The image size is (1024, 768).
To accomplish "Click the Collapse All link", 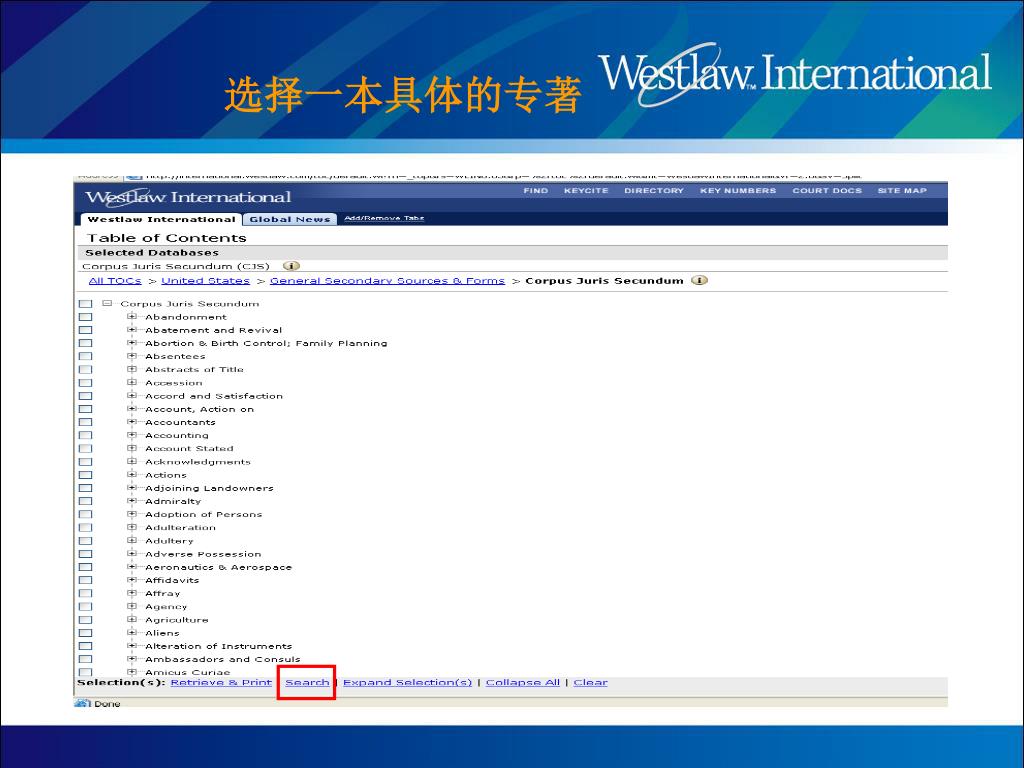I will (x=522, y=683).
